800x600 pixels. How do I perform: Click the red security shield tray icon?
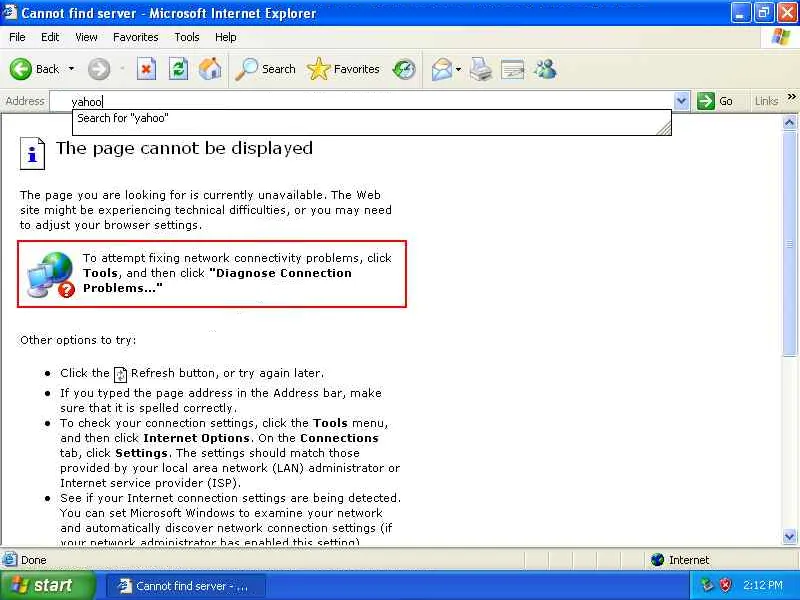point(725,585)
